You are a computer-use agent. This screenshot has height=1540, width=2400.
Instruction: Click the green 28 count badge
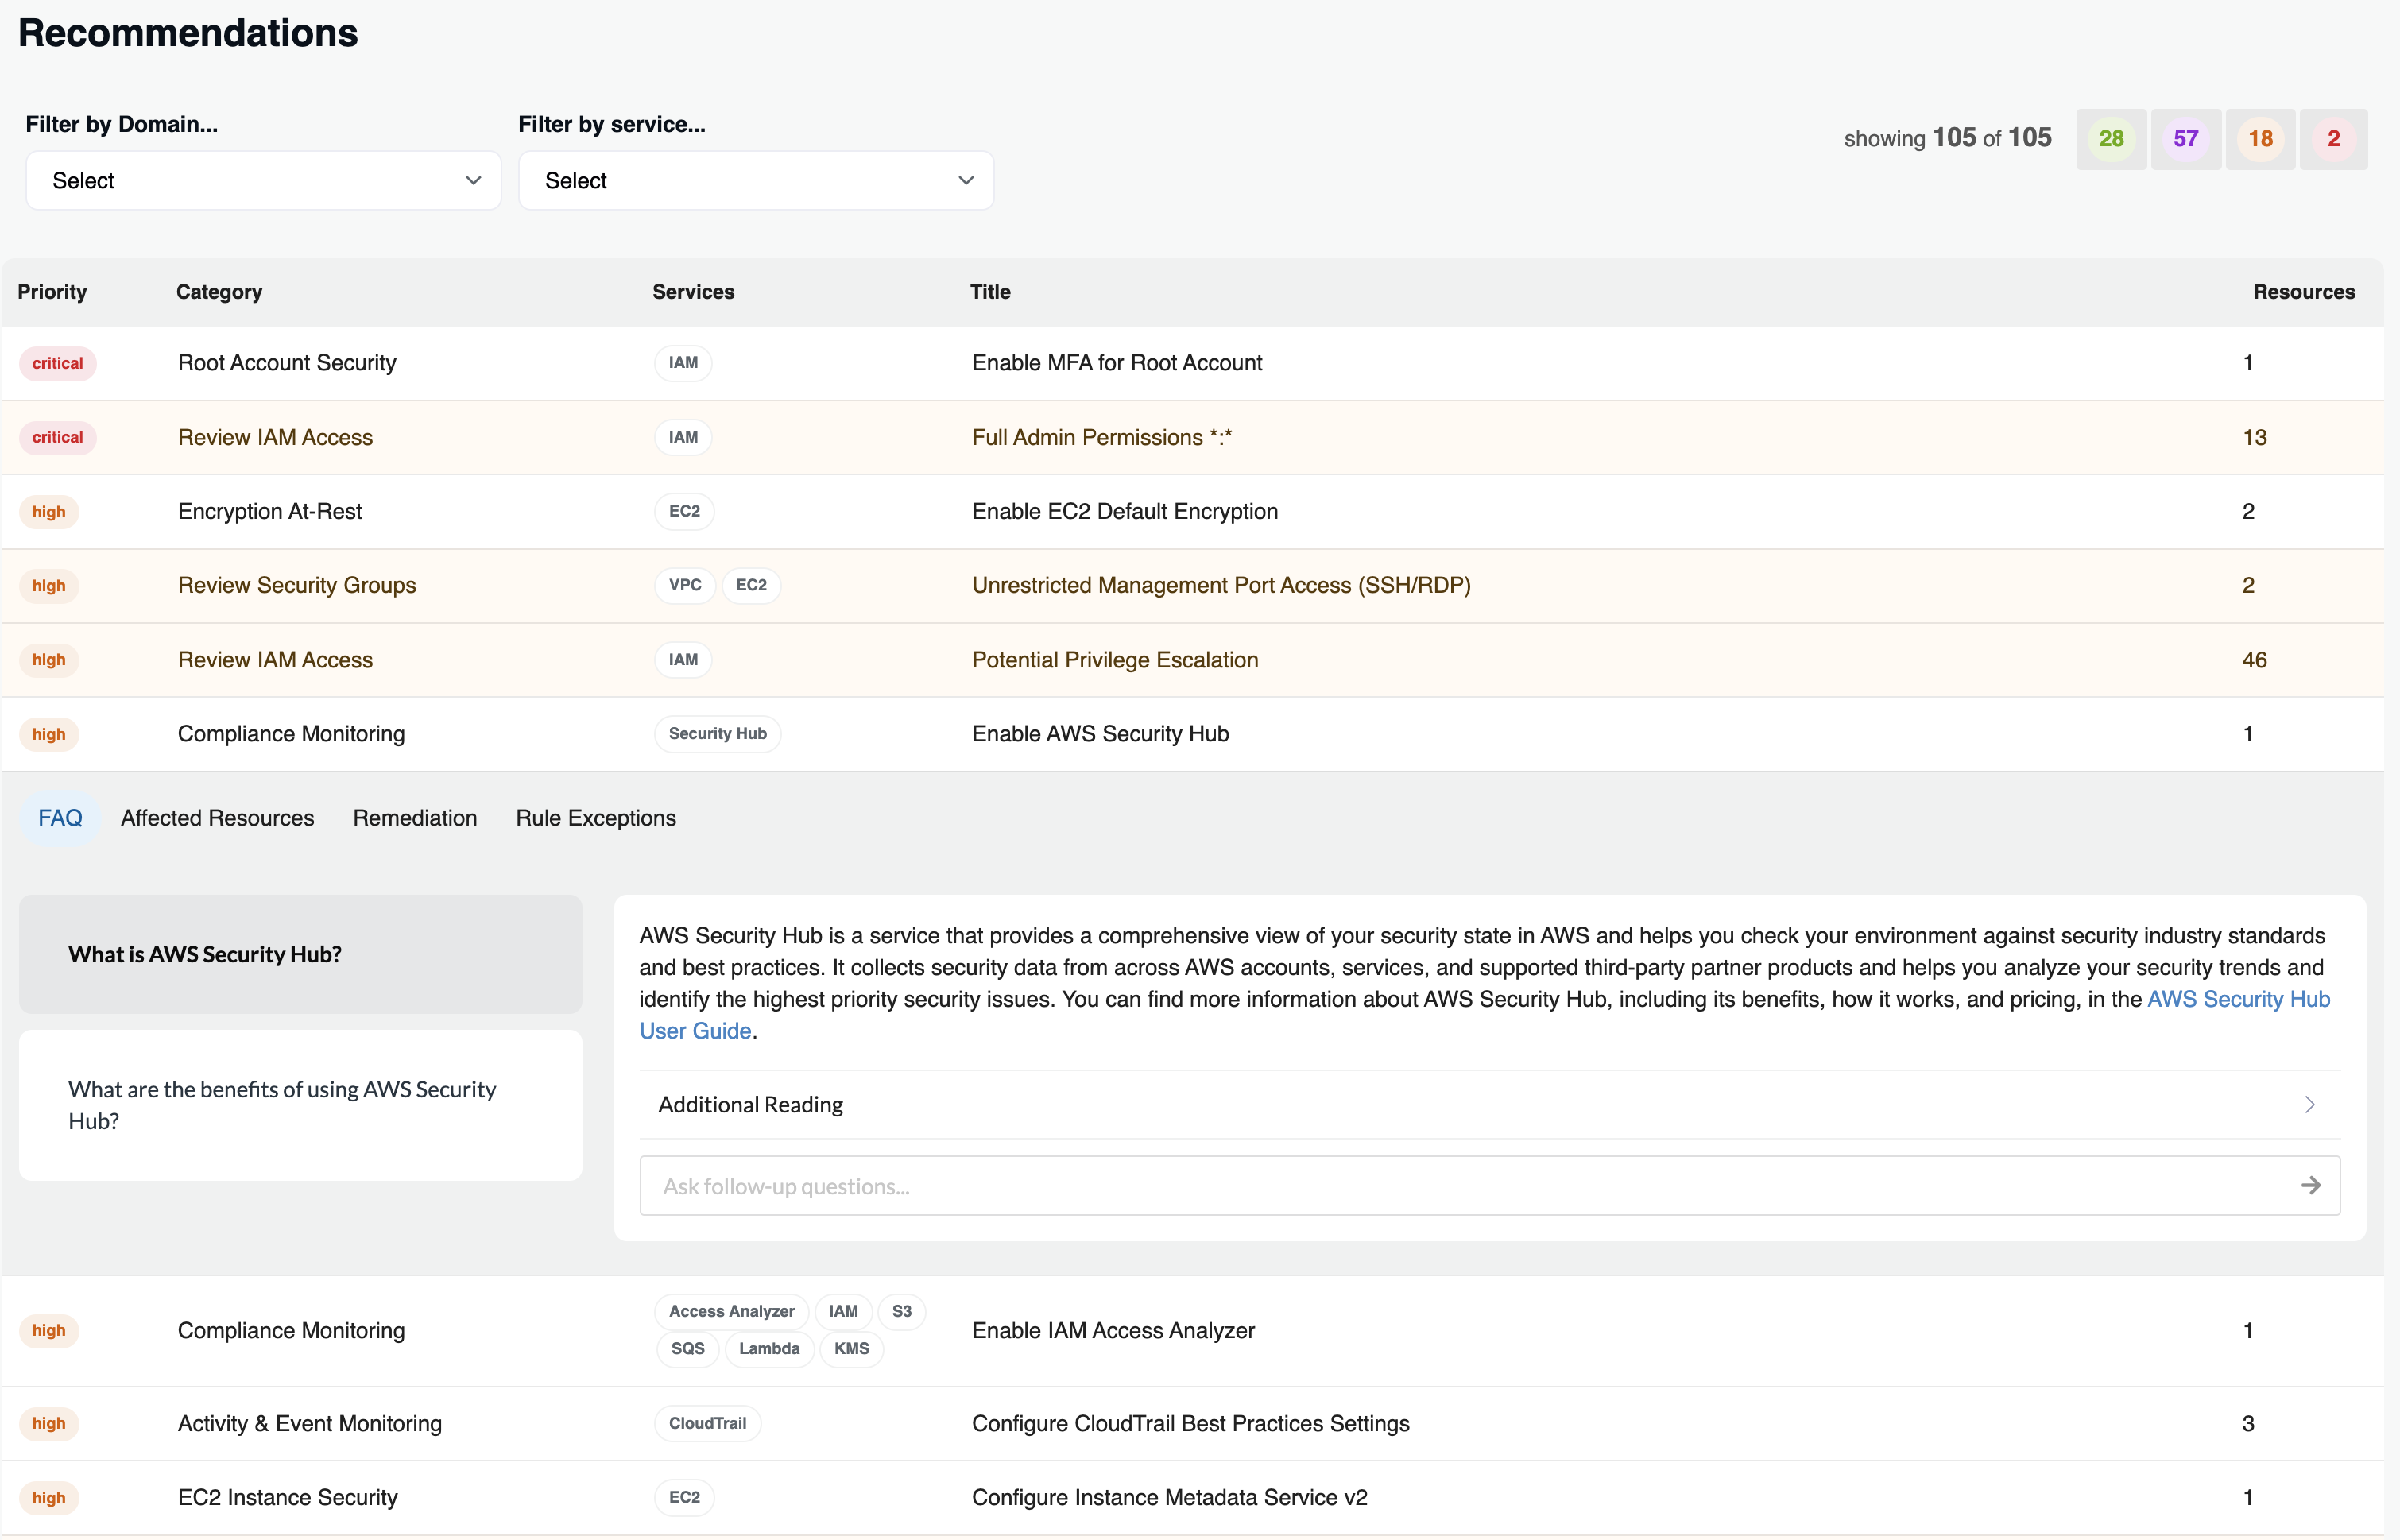coord(2111,139)
